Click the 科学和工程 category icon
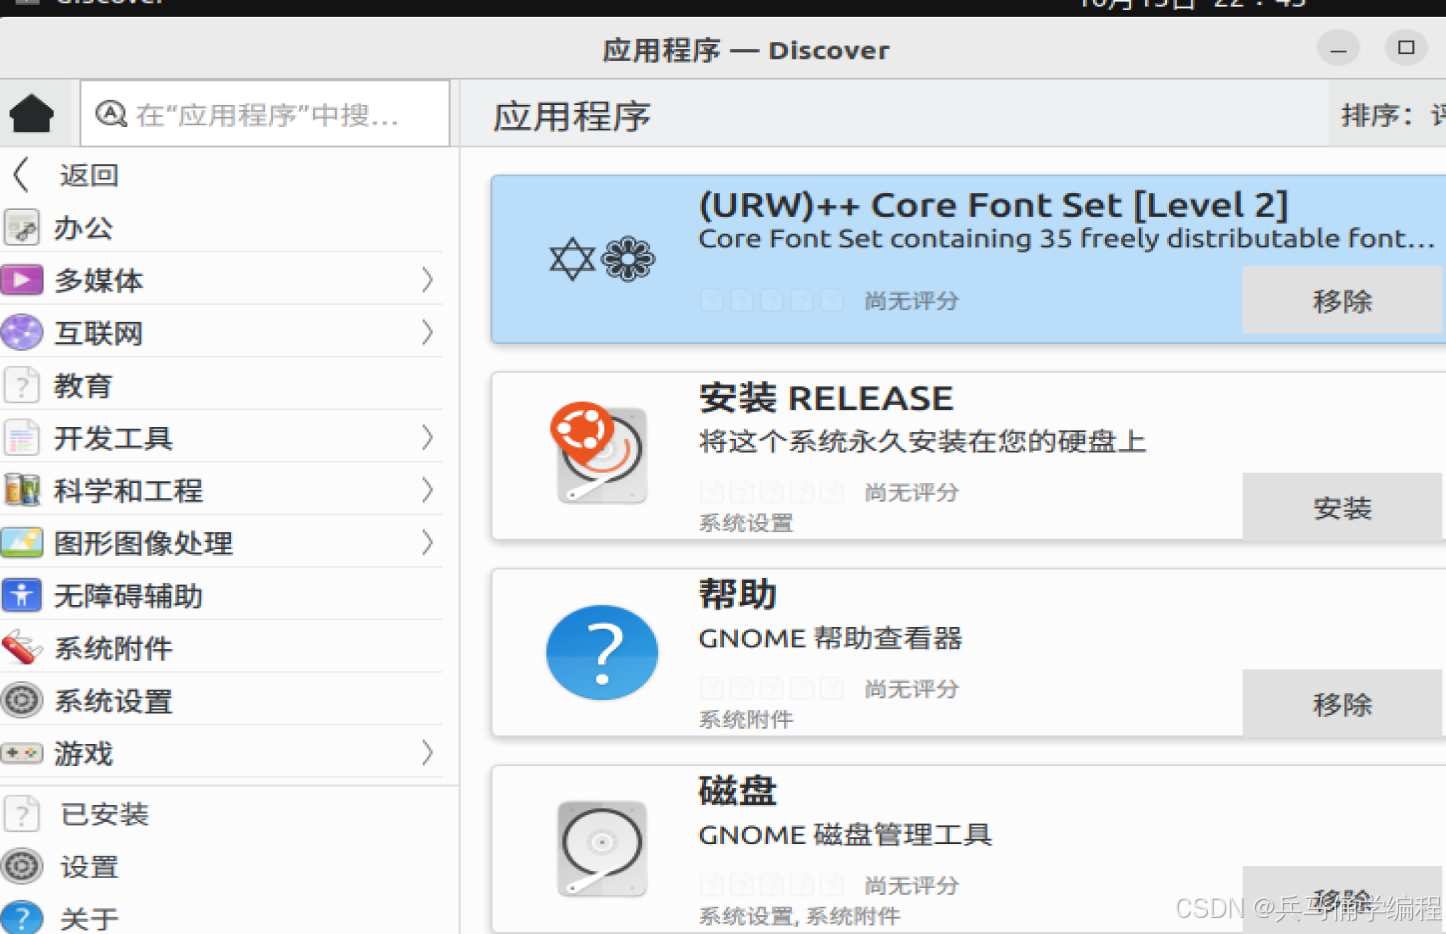 coord(22,490)
